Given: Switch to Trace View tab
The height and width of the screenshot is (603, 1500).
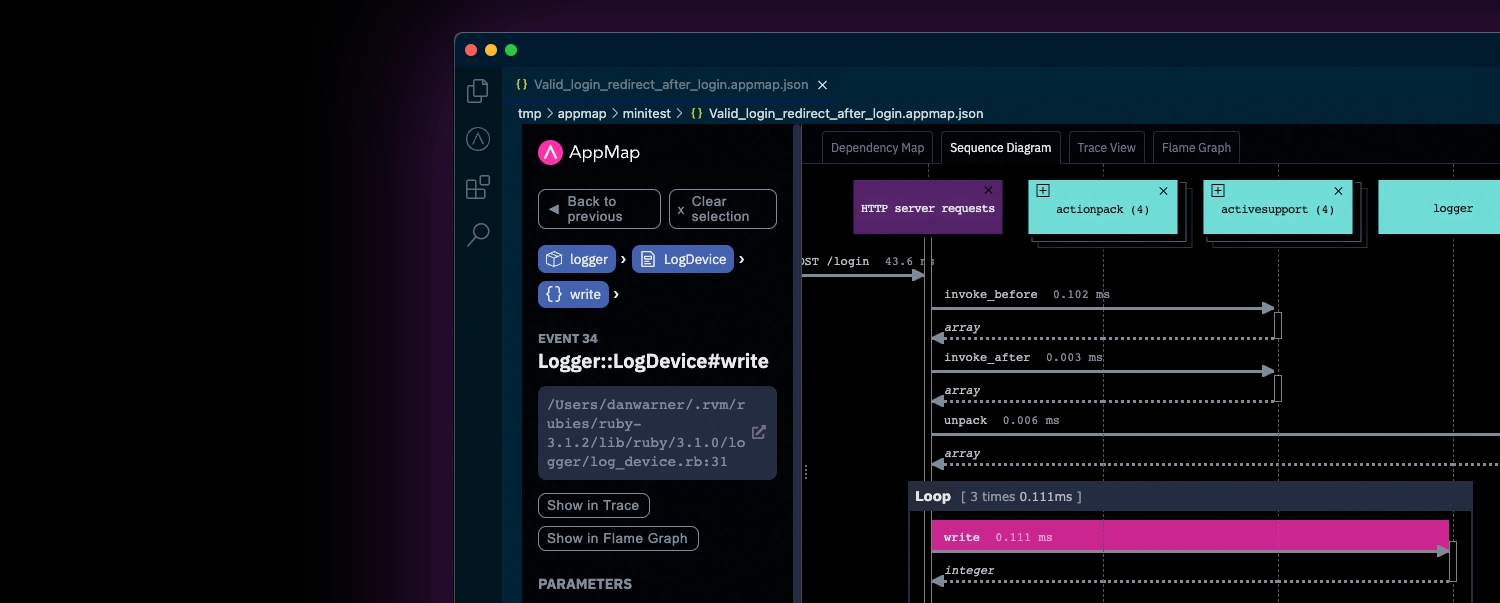Looking at the screenshot, I should click(x=1106, y=147).
